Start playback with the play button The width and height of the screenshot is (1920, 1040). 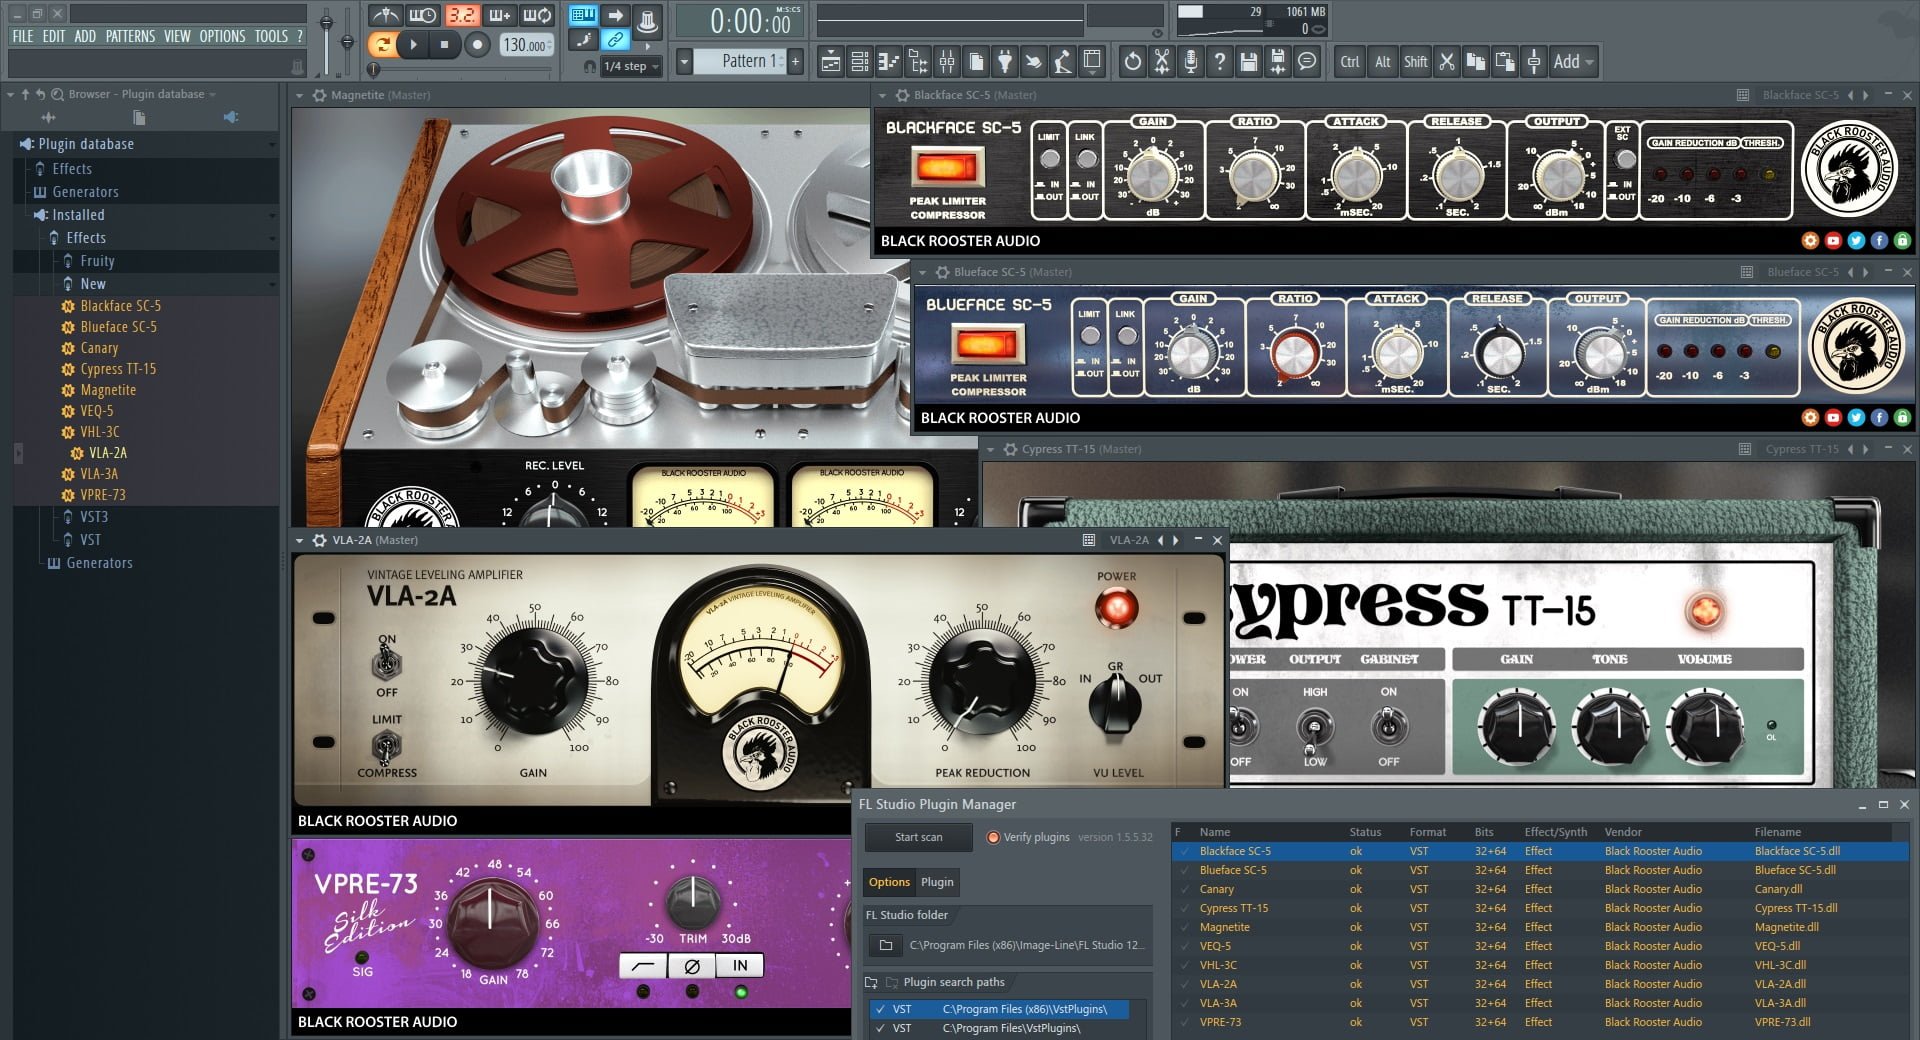point(413,44)
